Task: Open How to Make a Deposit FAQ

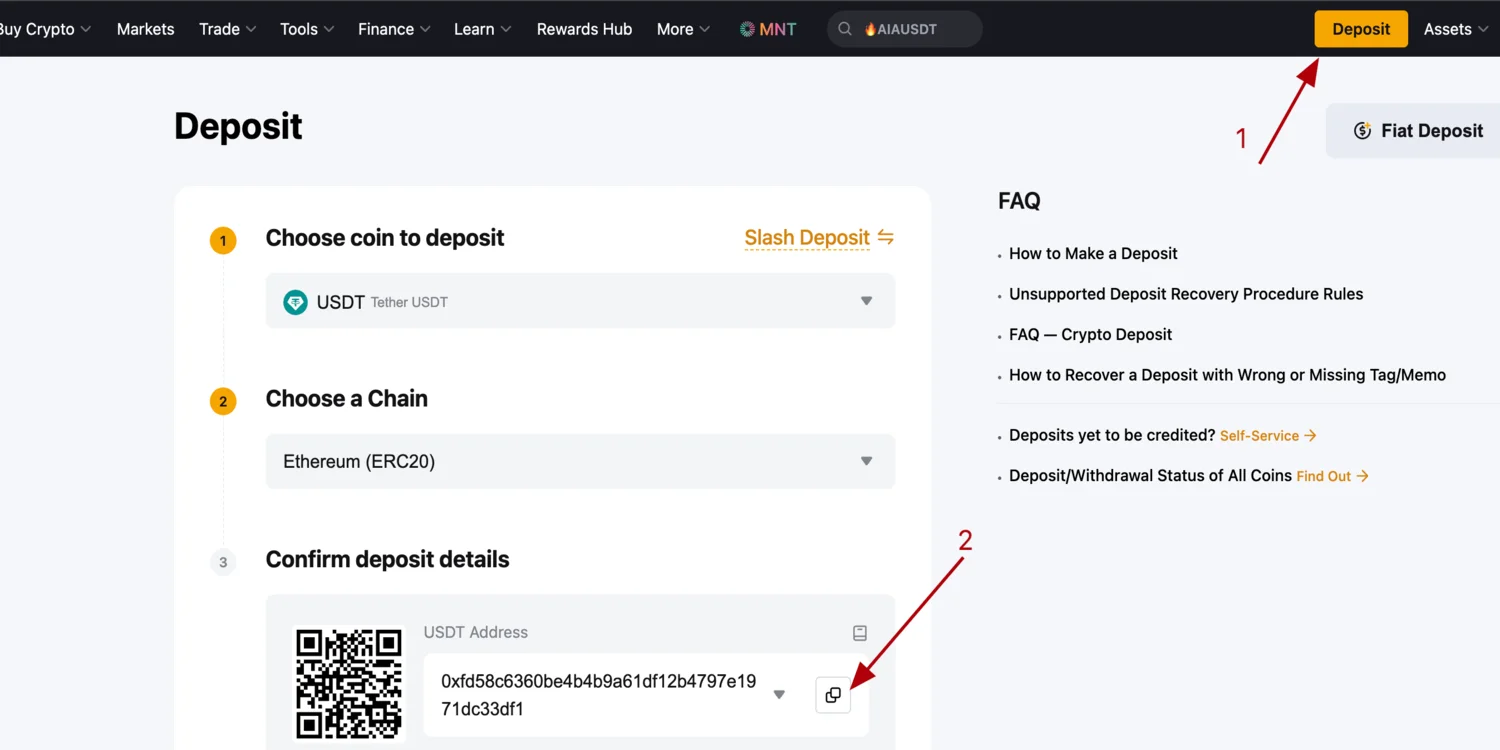Action: click(1093, 254)
